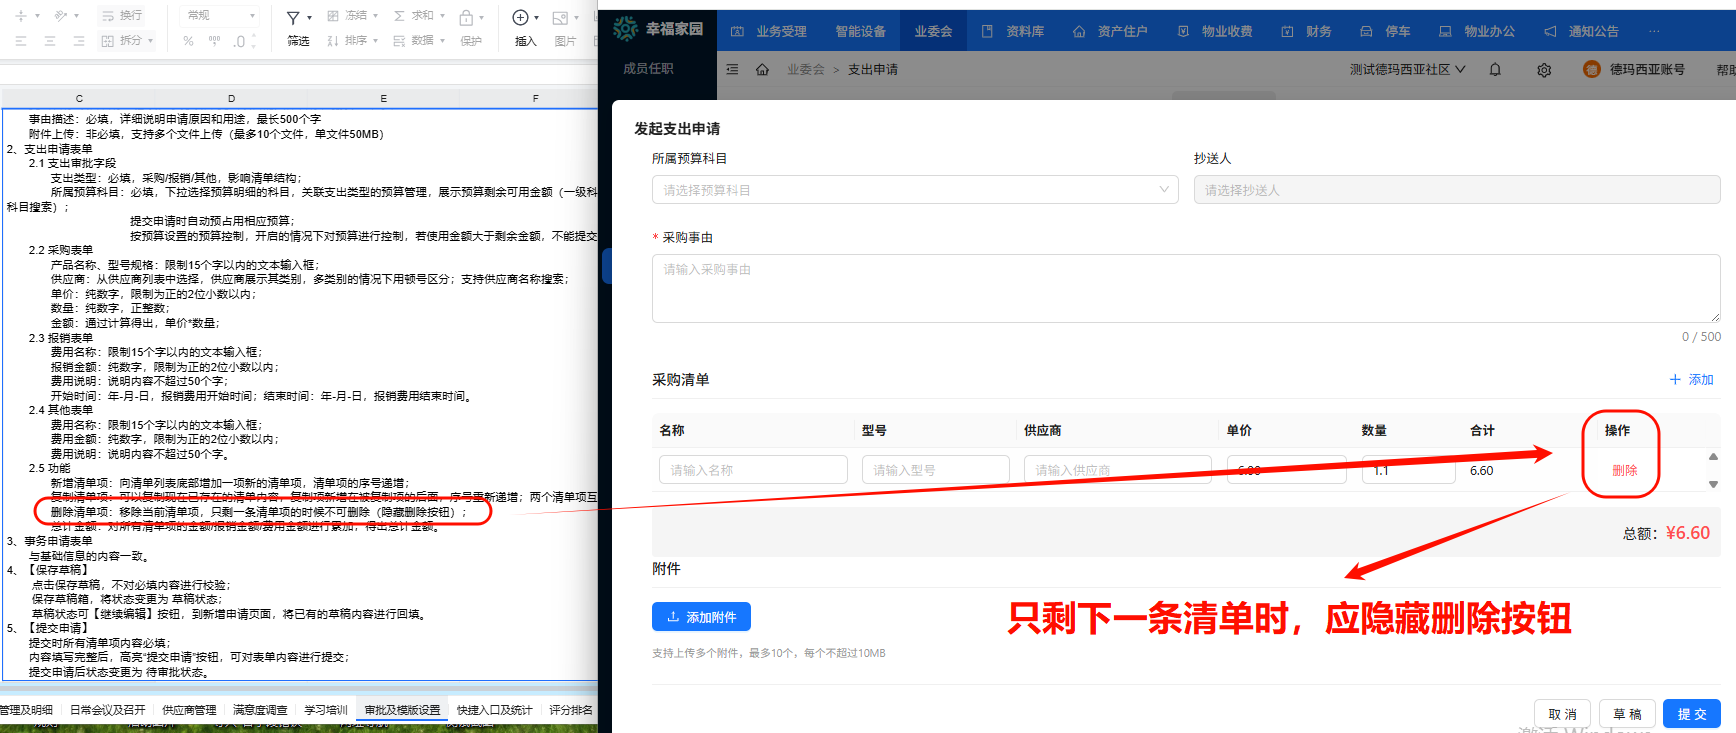Click the + 添加 link for purchase list
1736x733 pixels.
tap(1691, 380)
